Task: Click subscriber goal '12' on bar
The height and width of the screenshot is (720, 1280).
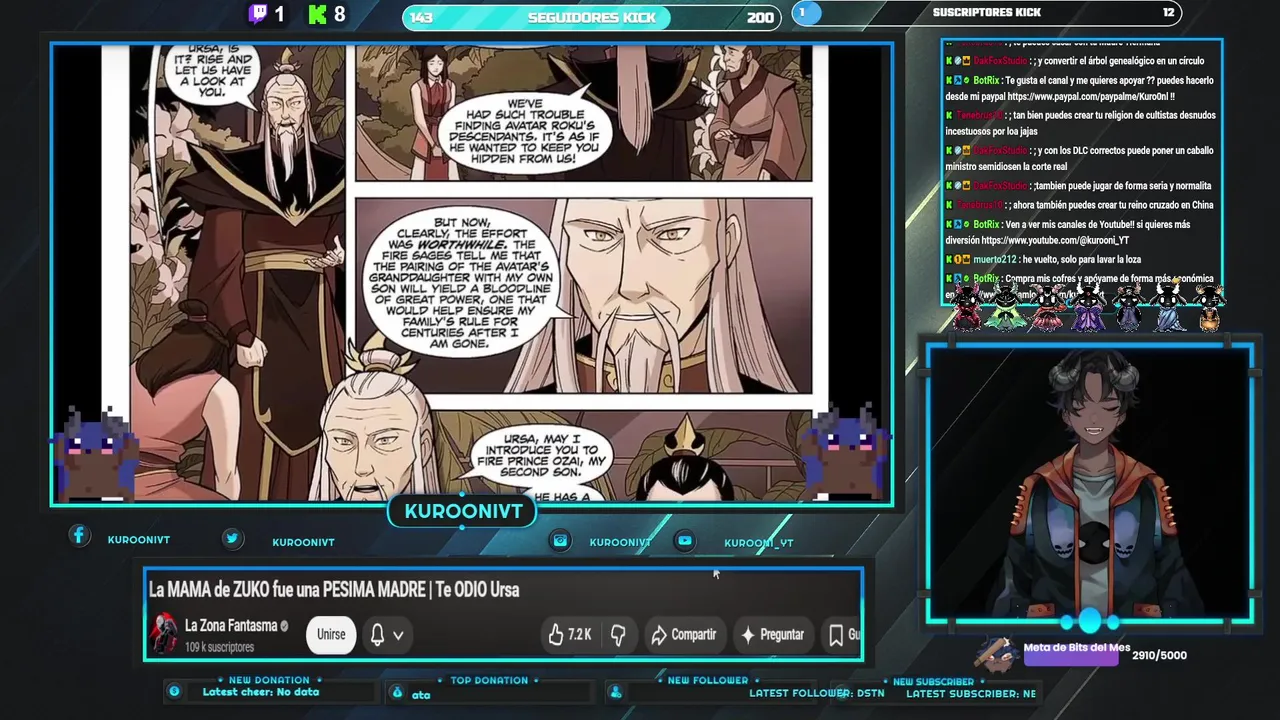Action: pyautogui.click(x=1169, y=12)
